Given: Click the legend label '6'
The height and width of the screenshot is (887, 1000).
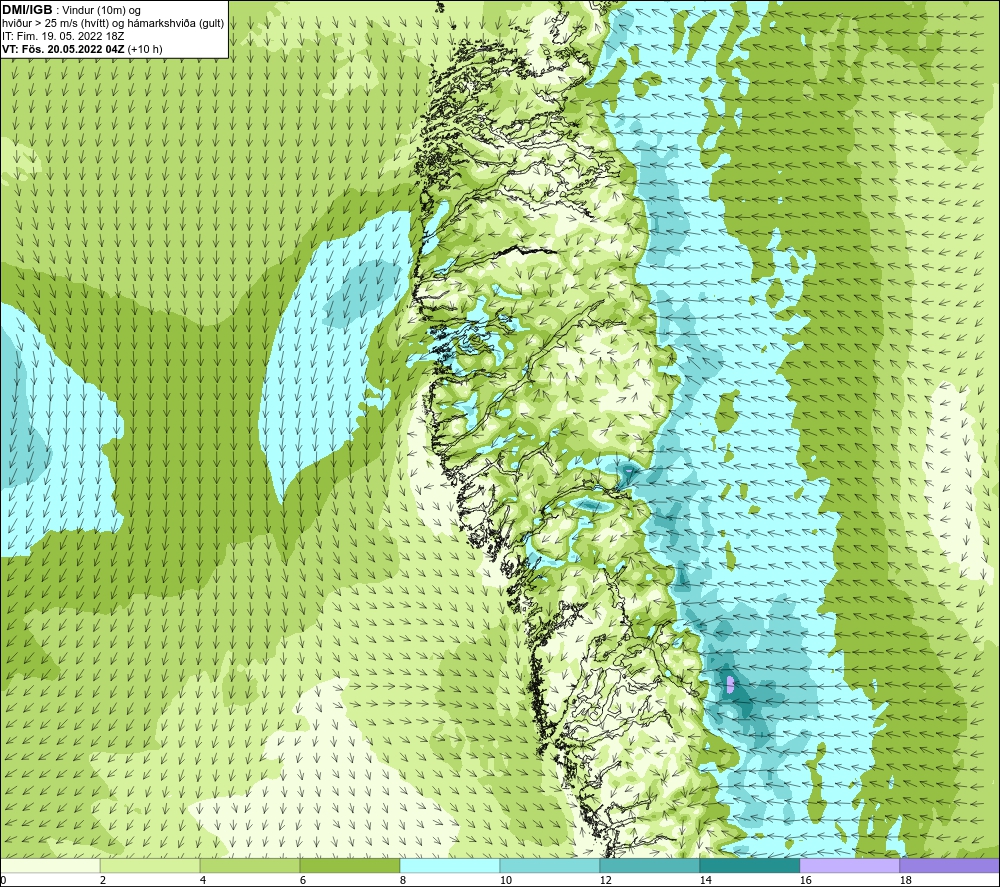Looking at the screenshot, I should tap(302, 880).
